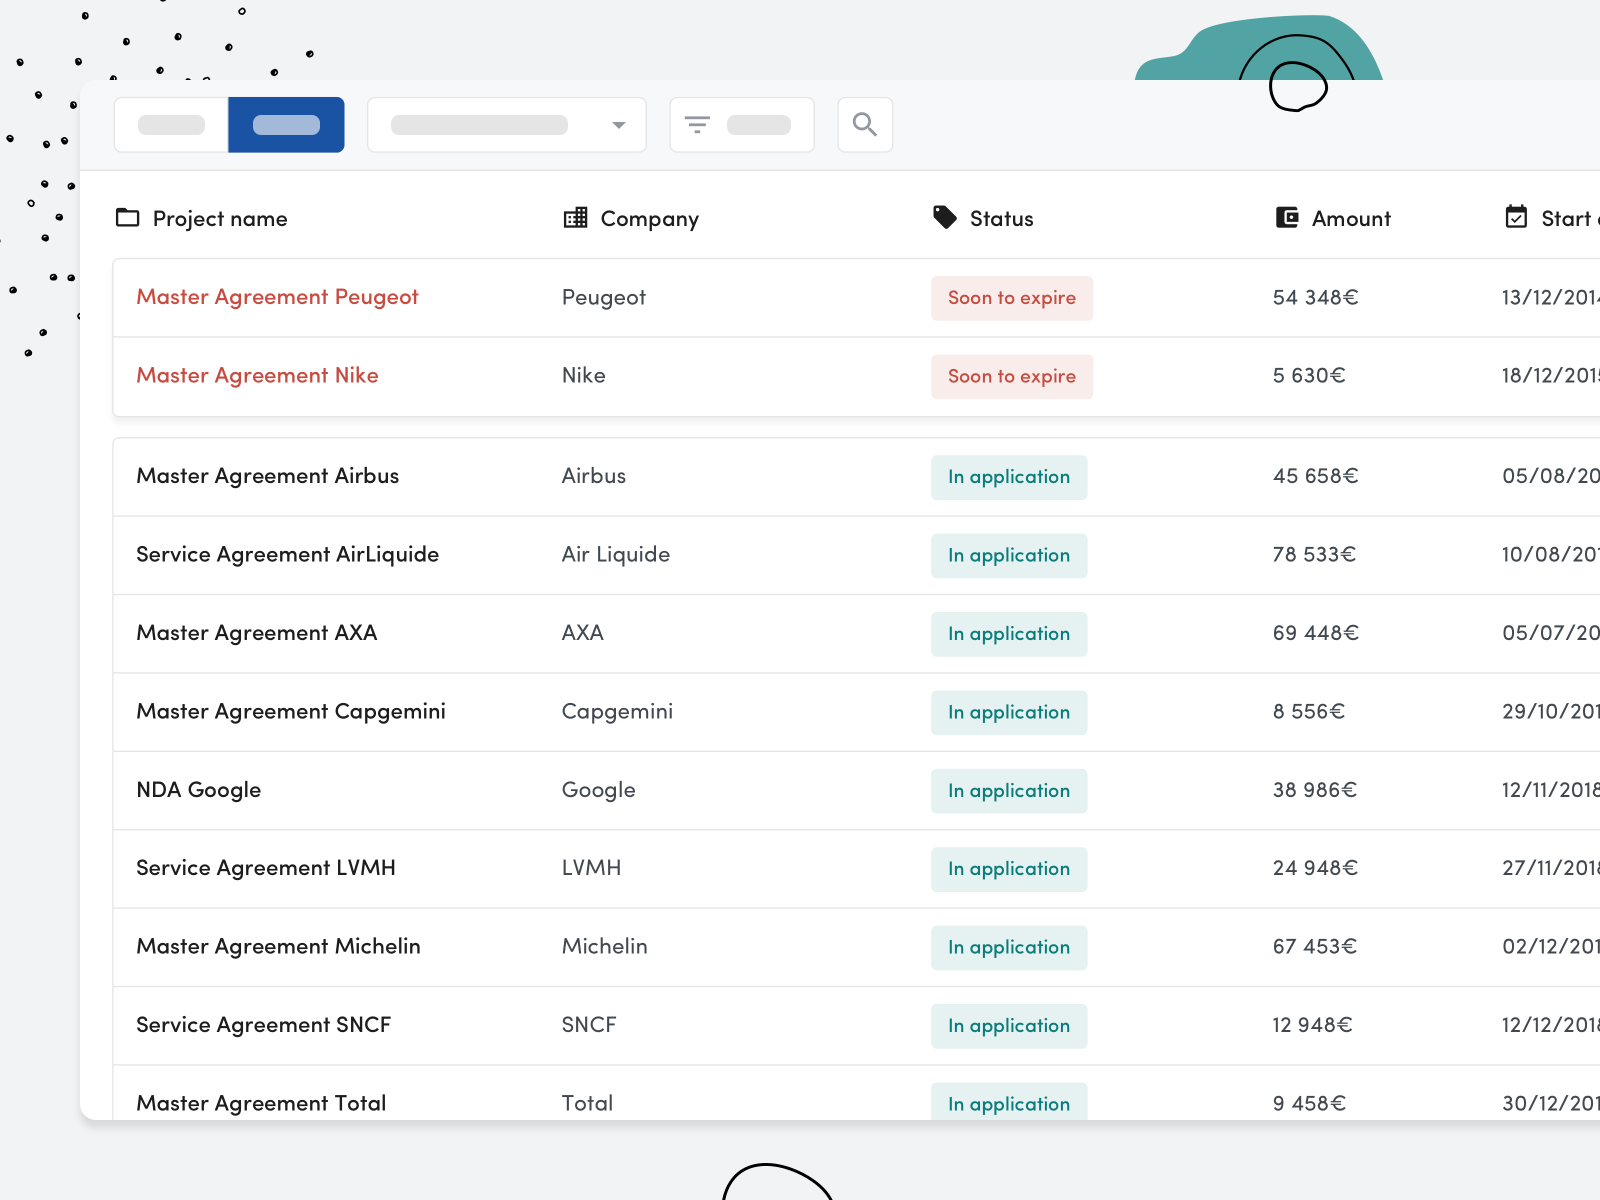Click the folder icon beside Project name
Image resolution: width=1600 pixels, height=1200 pixels.
point(128,218)
